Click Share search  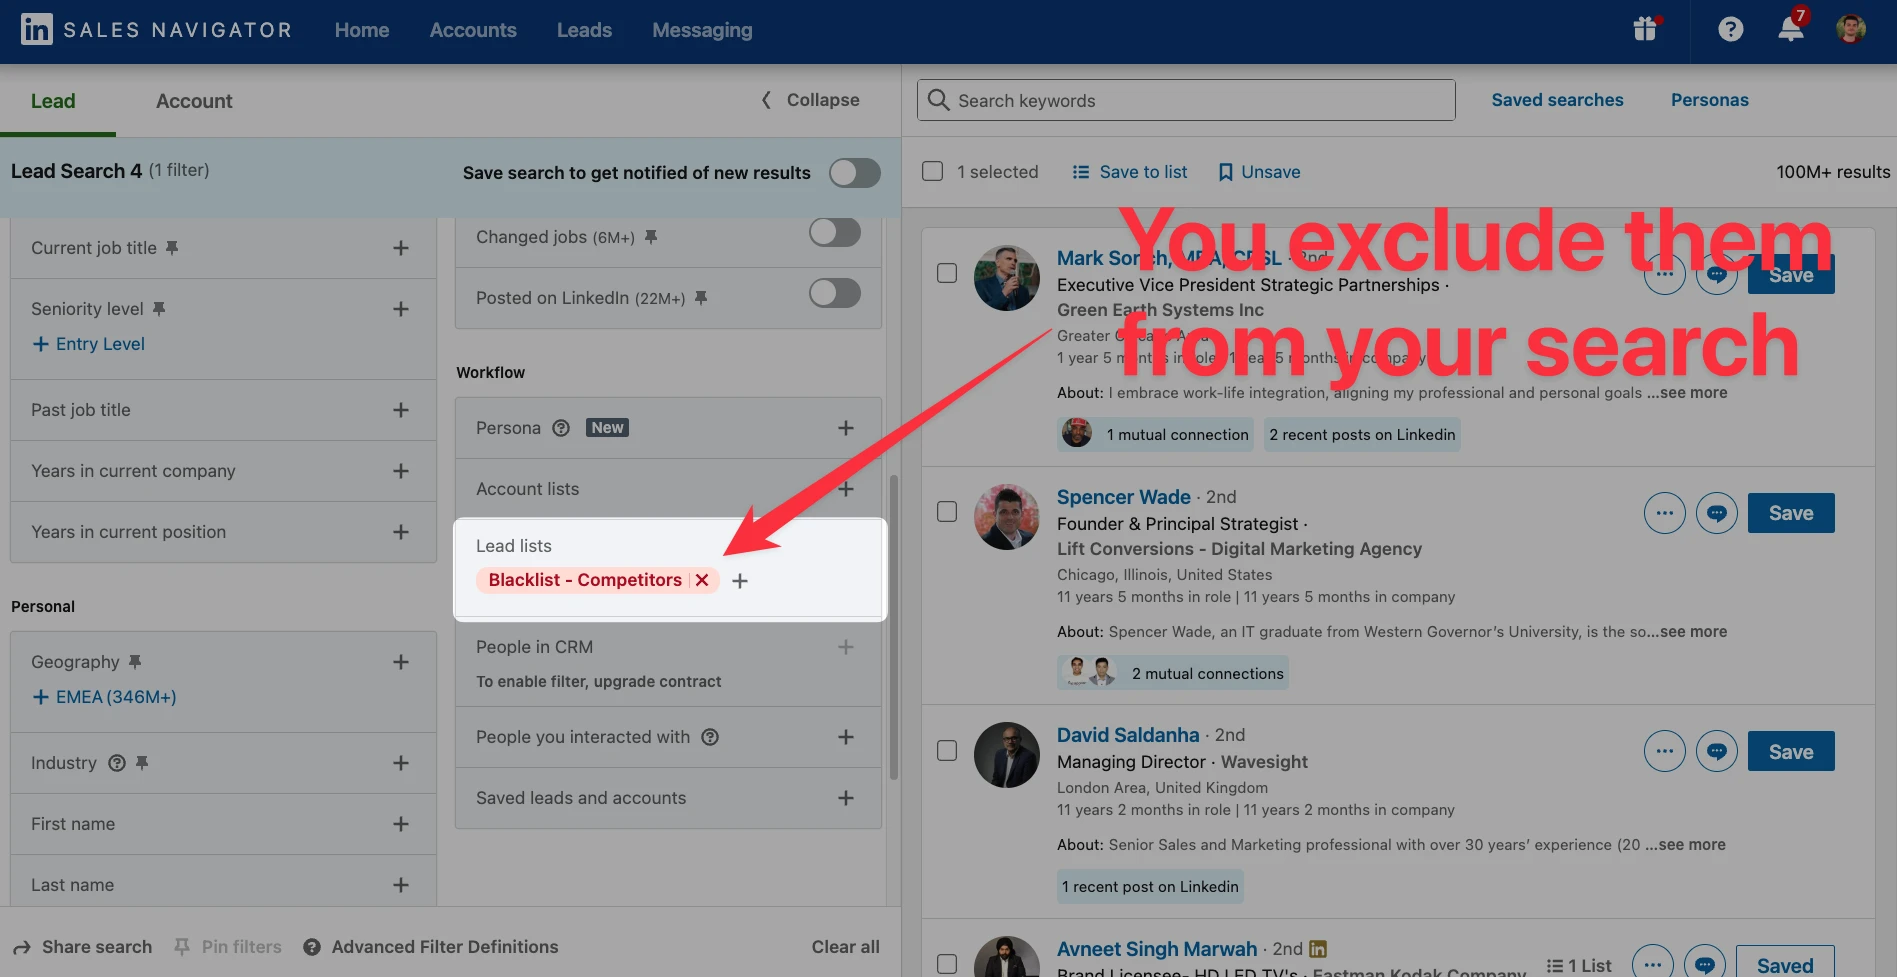point(83,947)
